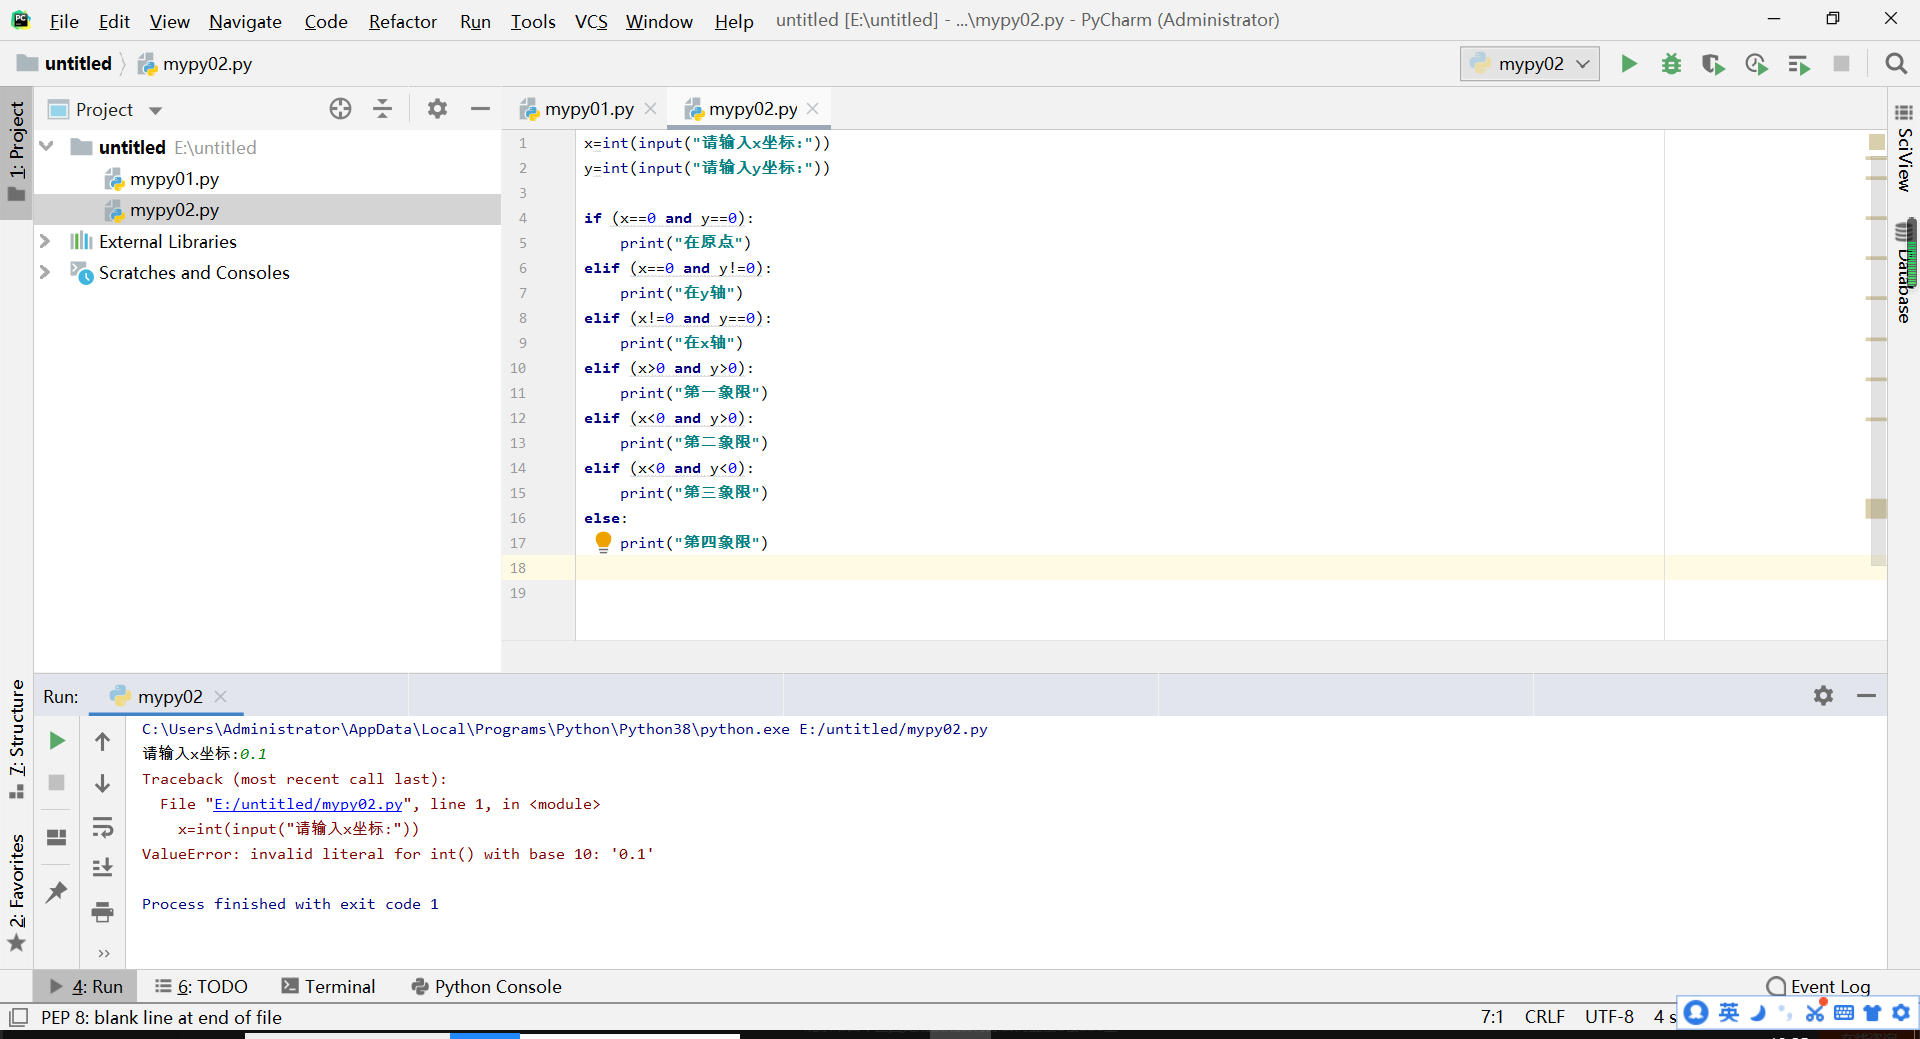Start debugging with the bug icon
Viewport: 1920px width, 1039px height.
(x=1671, y=64)
